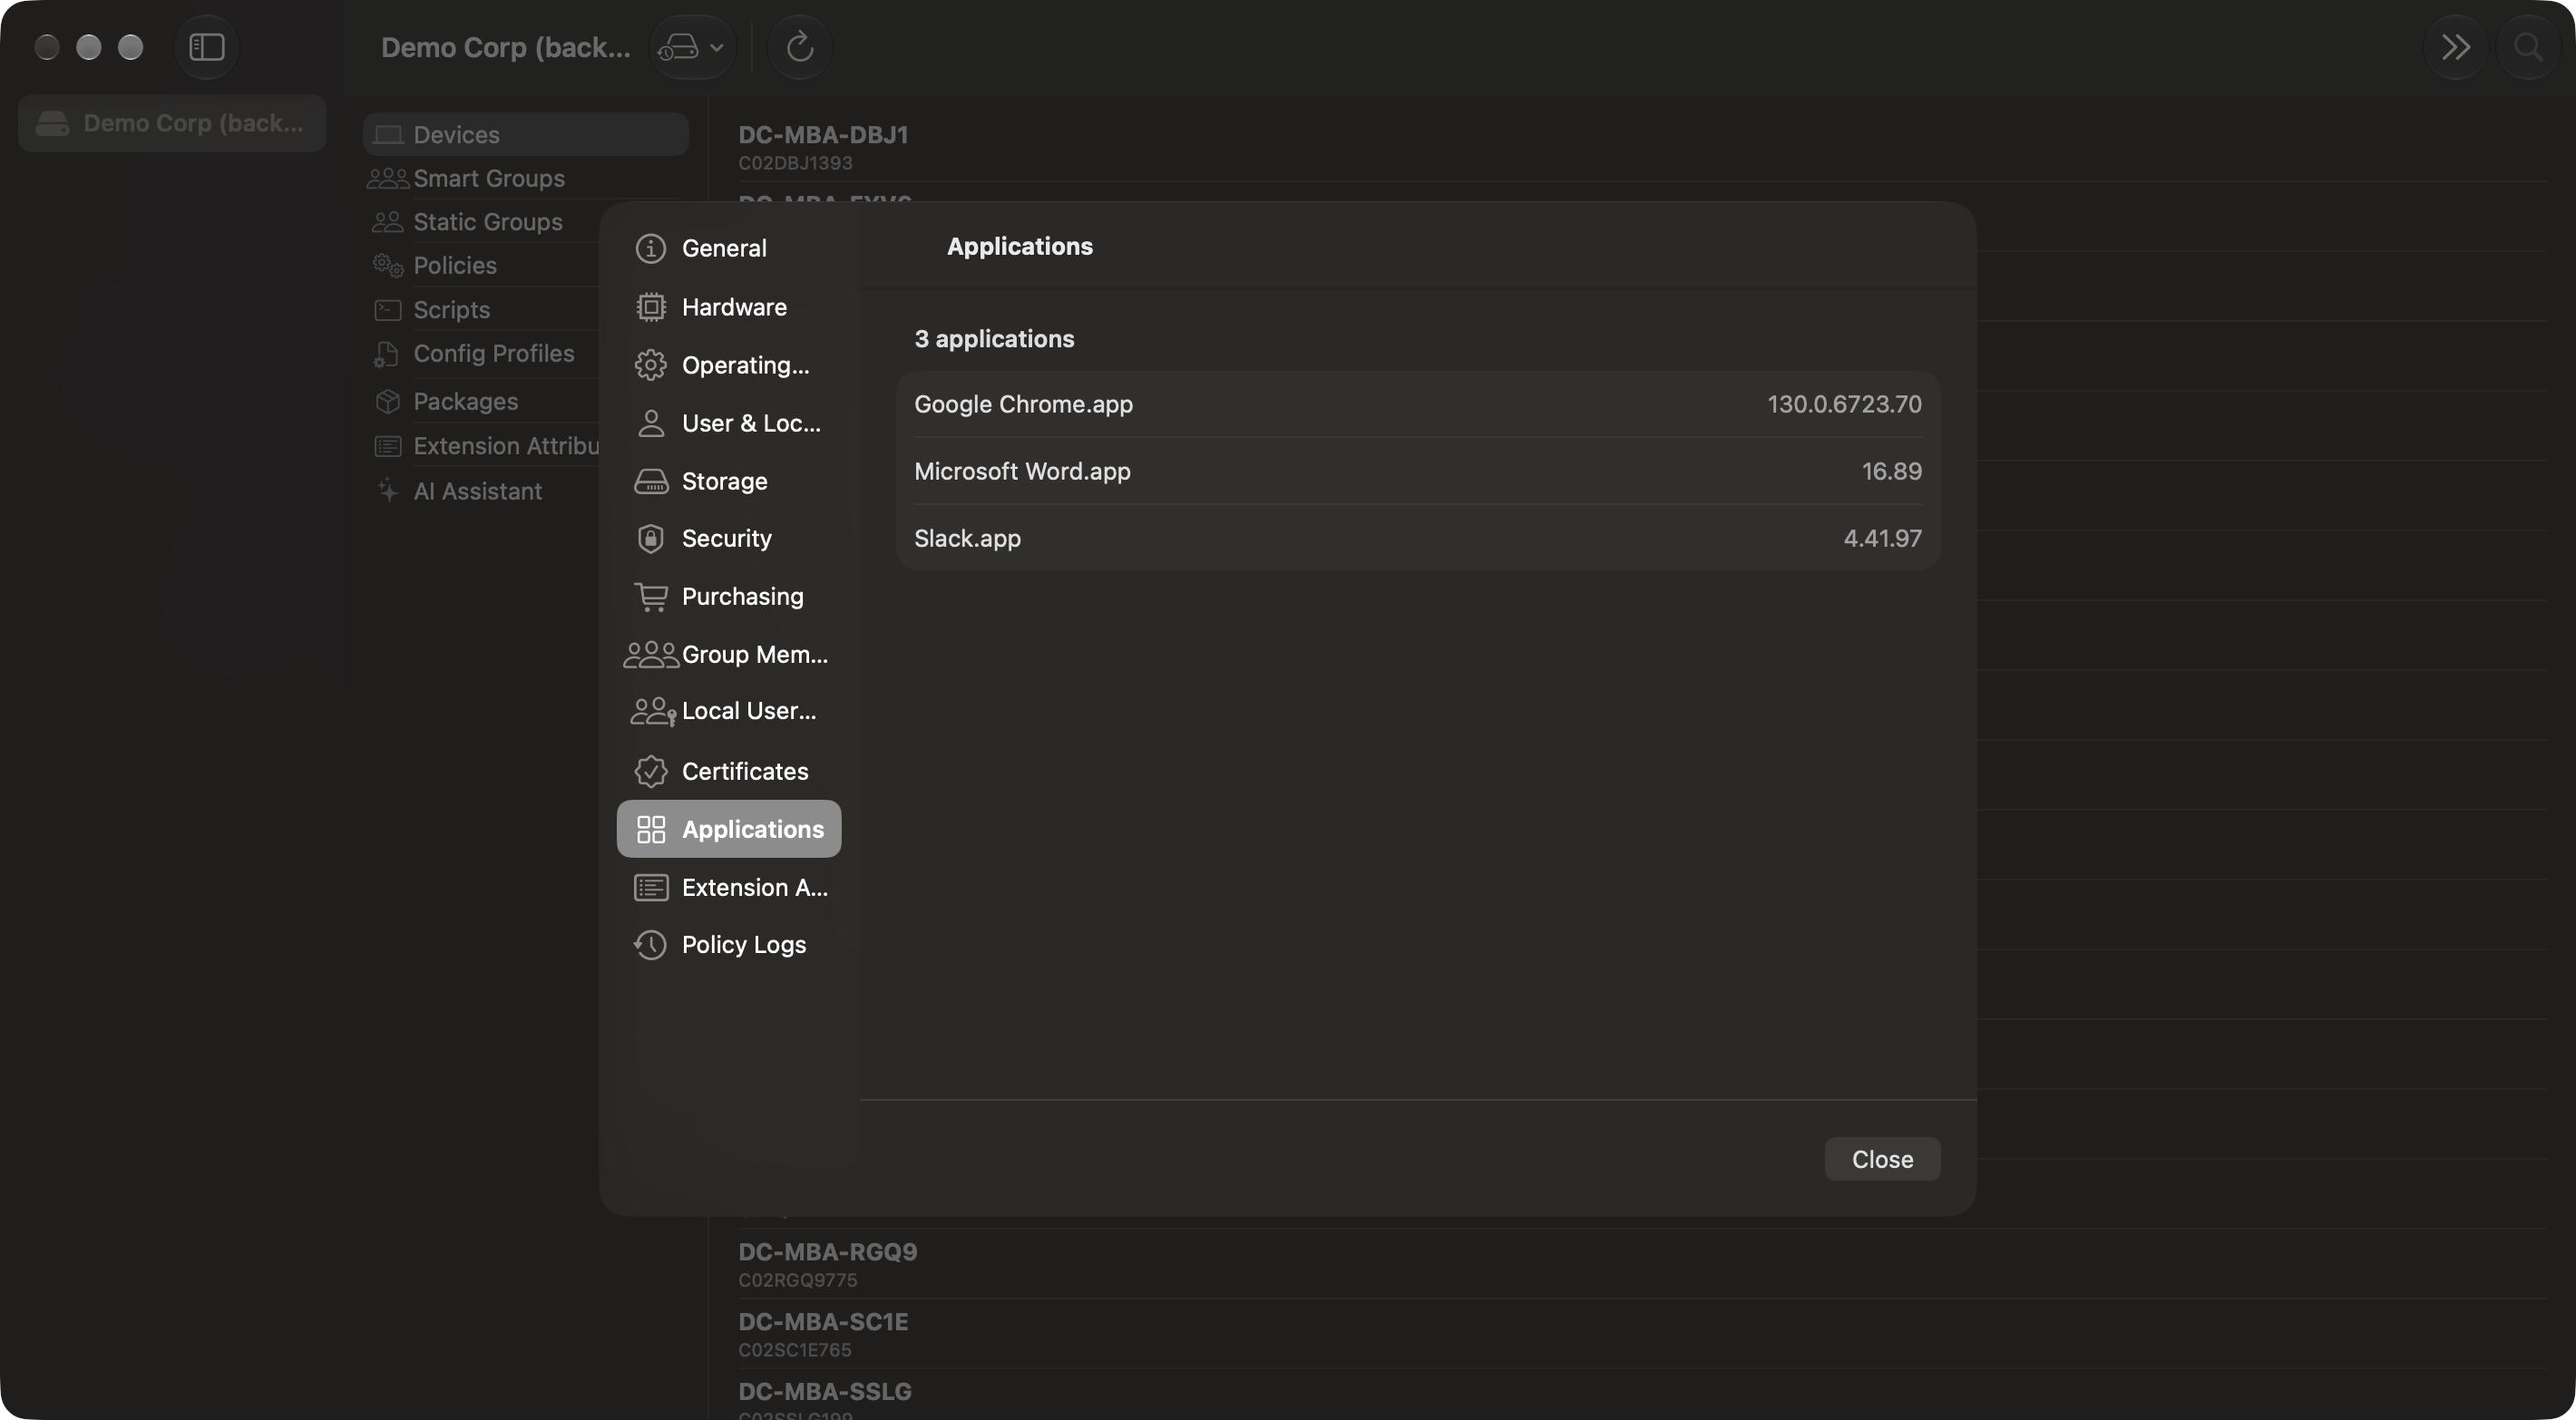This screenshot has width=2576, height=1420.
Task: Open Devices in the main sidebar
Action: [526, 134]
